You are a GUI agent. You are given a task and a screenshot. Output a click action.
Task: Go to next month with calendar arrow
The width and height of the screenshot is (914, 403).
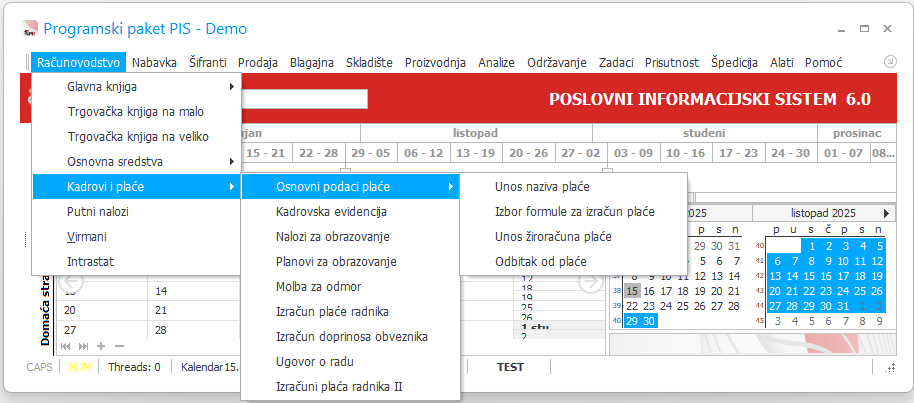point(887,213)
